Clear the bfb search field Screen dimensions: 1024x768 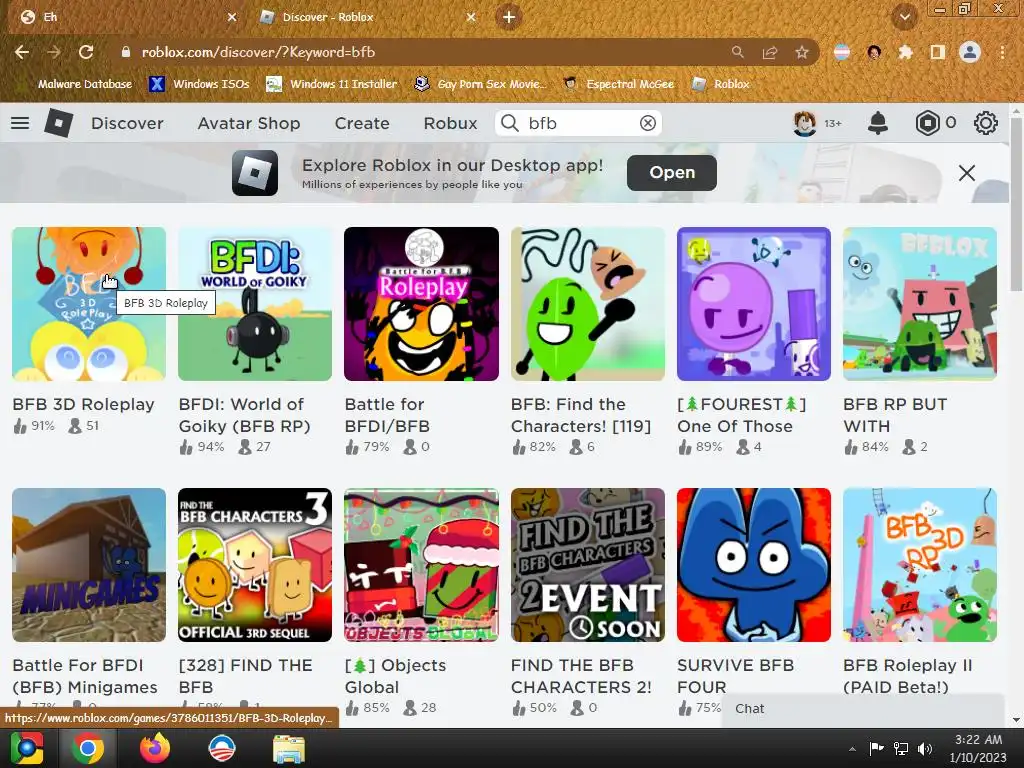[647, 123]
